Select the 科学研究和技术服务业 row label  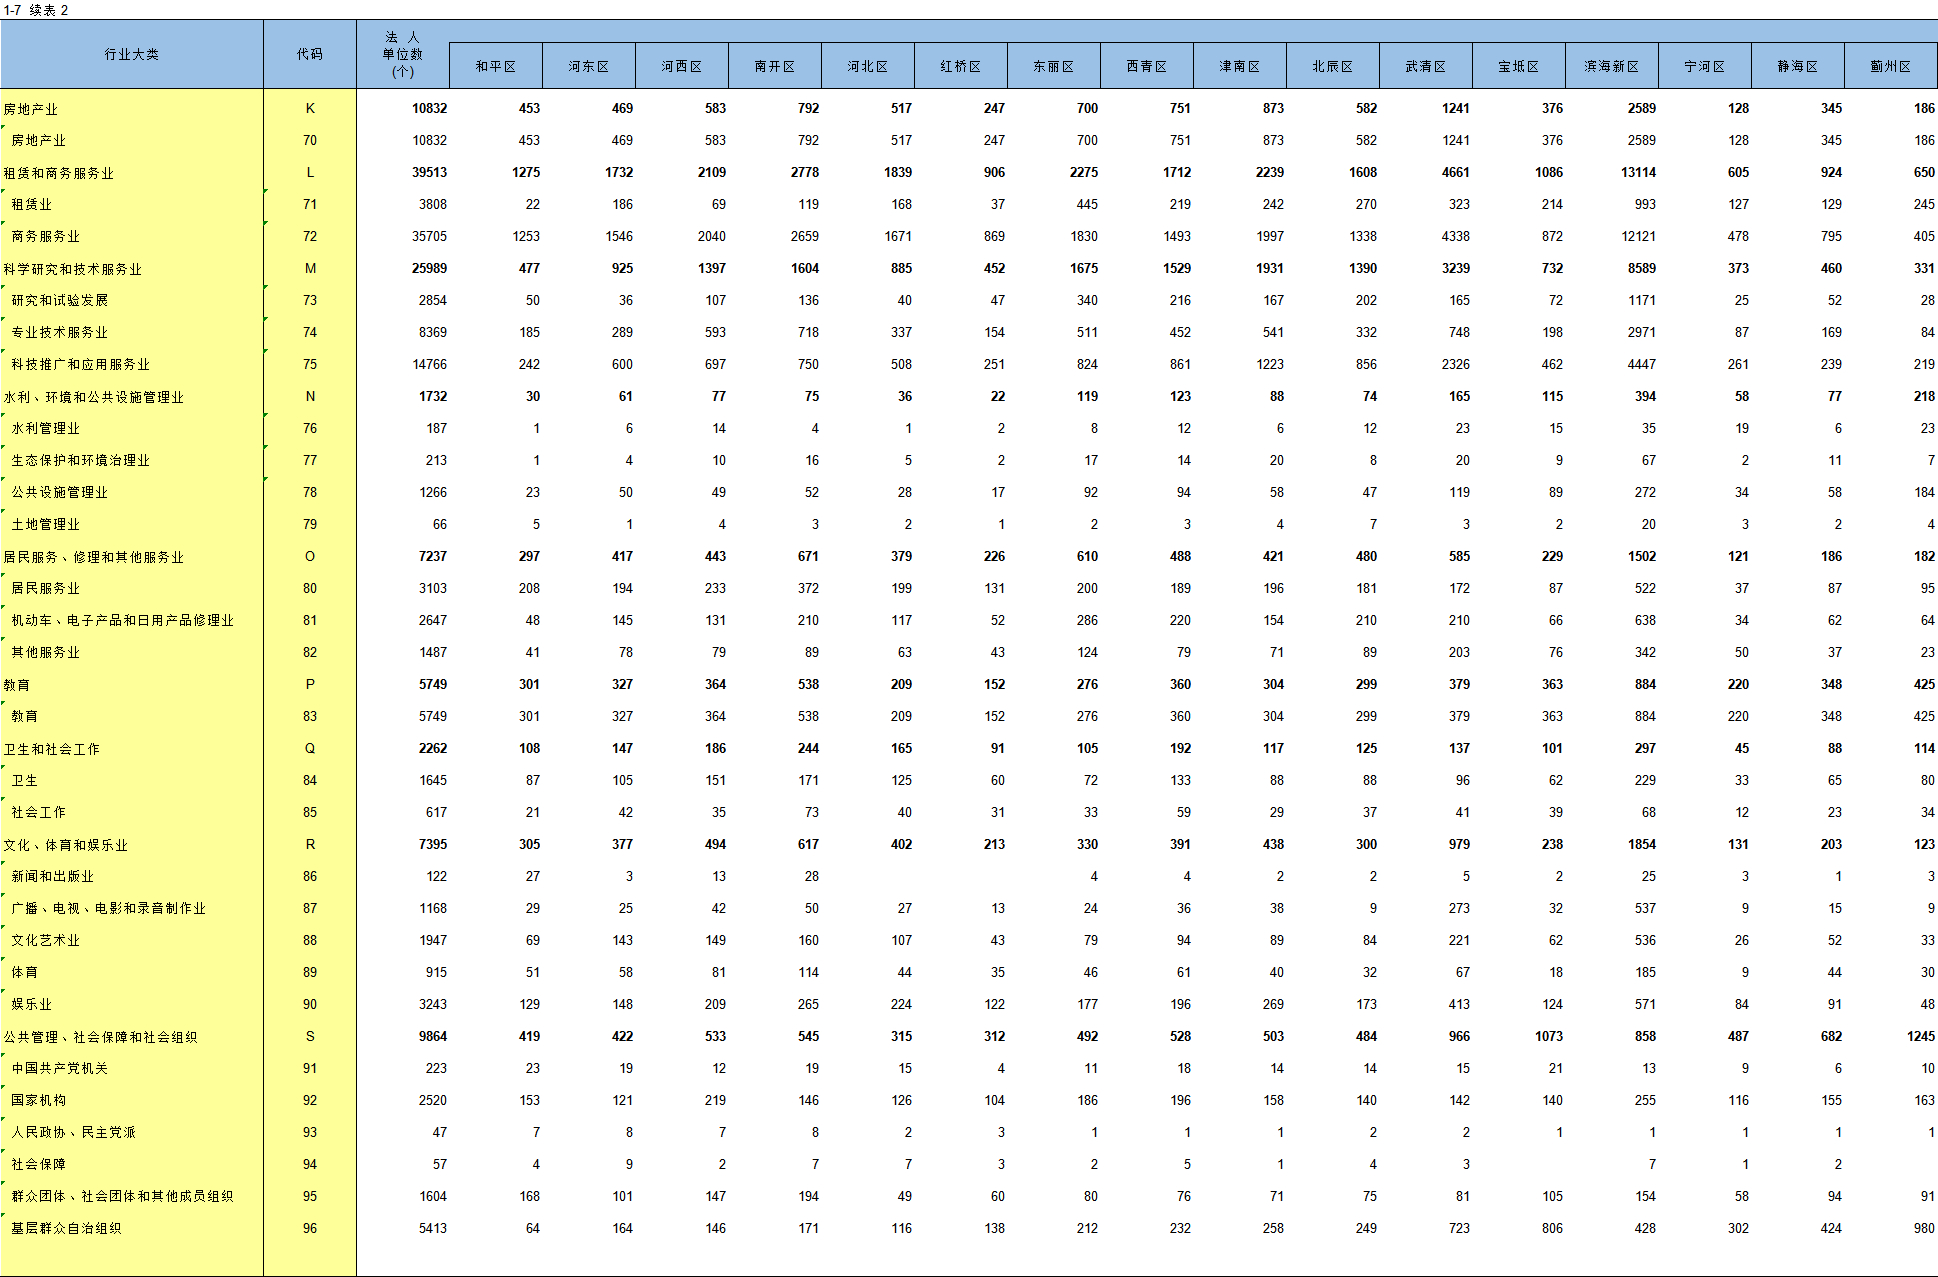pyautogui.click(x=72, y=268)
